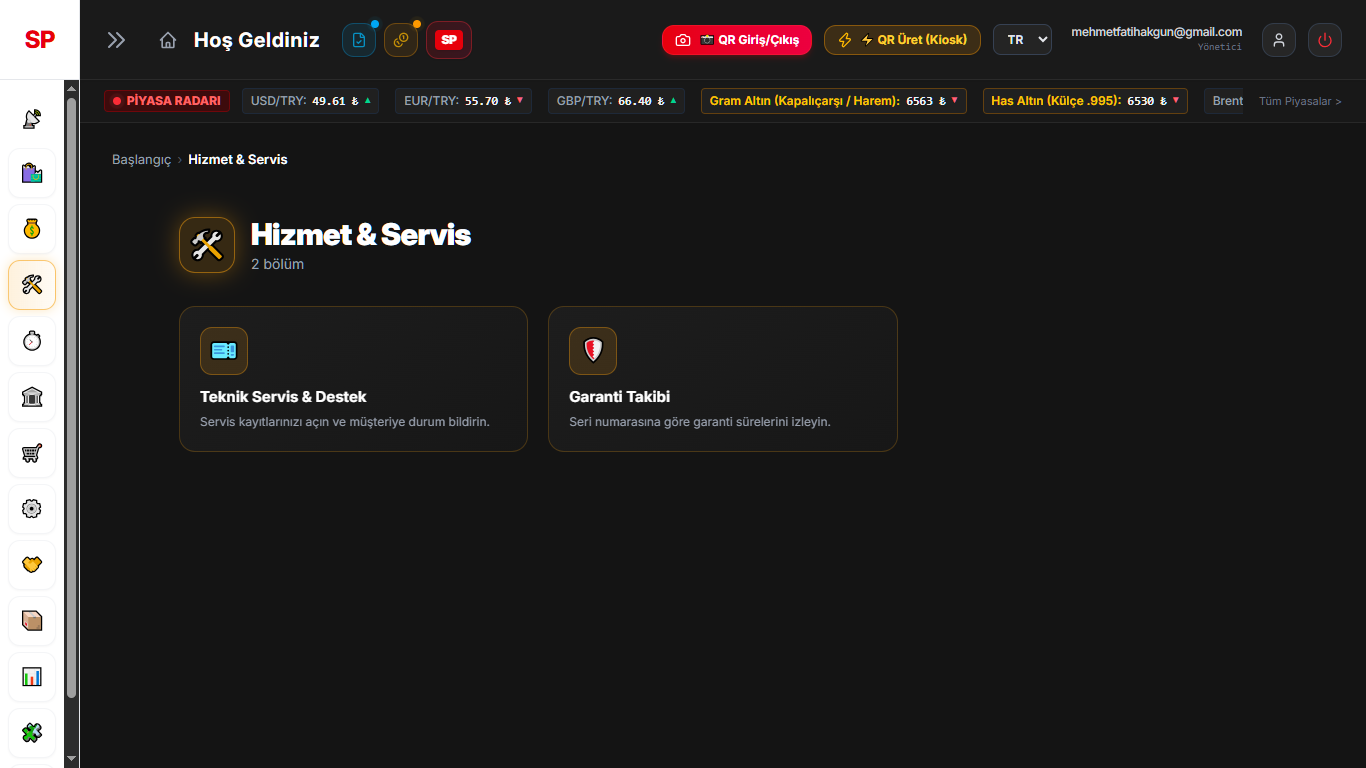Open the Teknik Servis & Destek card
1366x768 pixels.
point(353,379)
